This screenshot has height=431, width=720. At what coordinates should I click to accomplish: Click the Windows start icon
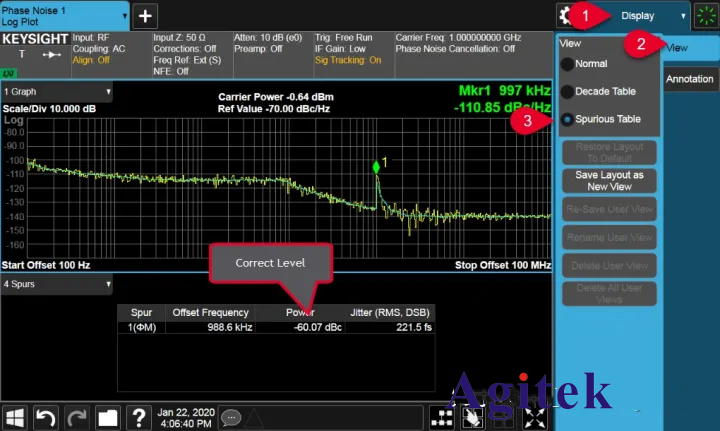(18, 415)
